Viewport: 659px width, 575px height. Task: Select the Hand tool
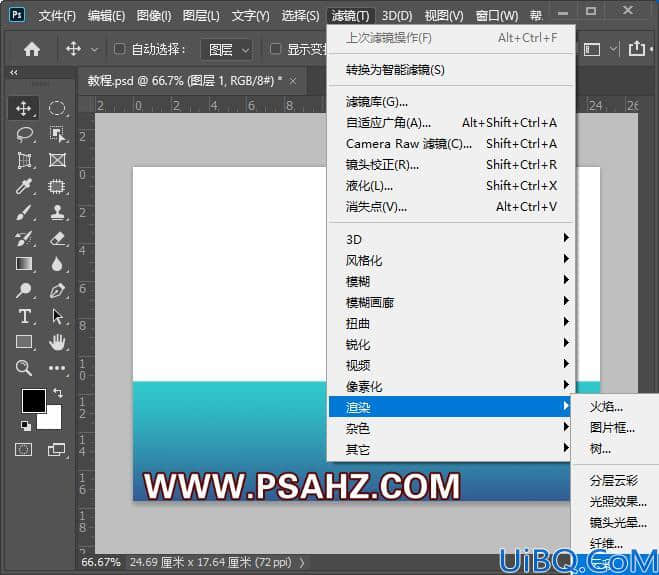57,342
